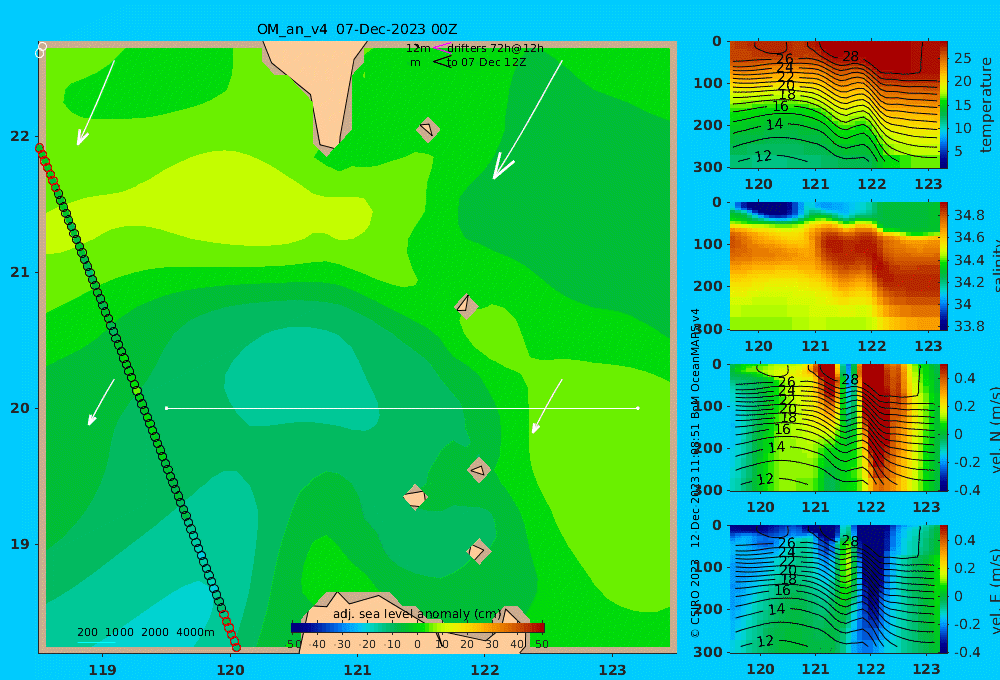
Task: Open the northward velocity section panel
Action: pos(834,427)
